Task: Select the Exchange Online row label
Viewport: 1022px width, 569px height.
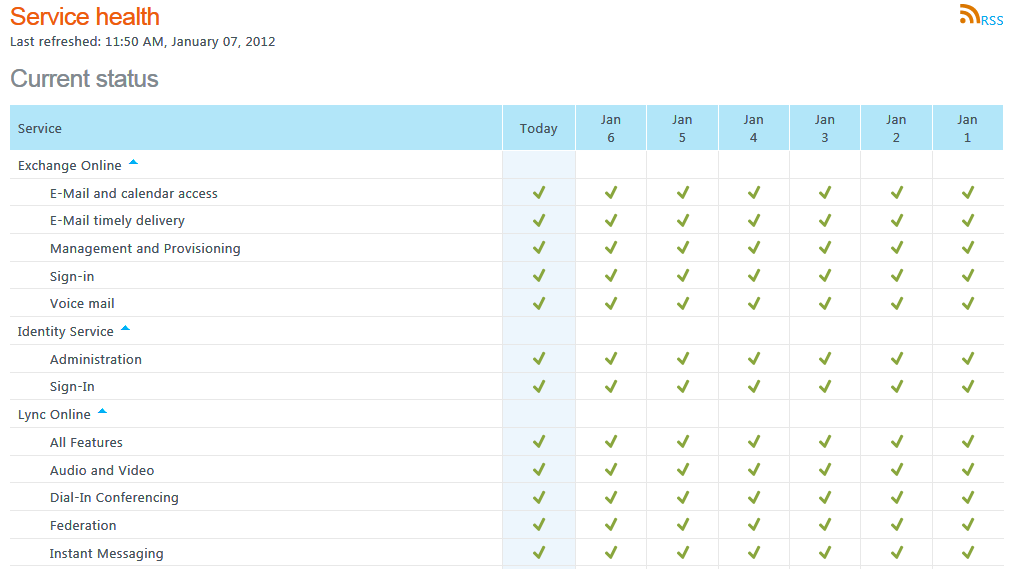Action: click(70, 166)
